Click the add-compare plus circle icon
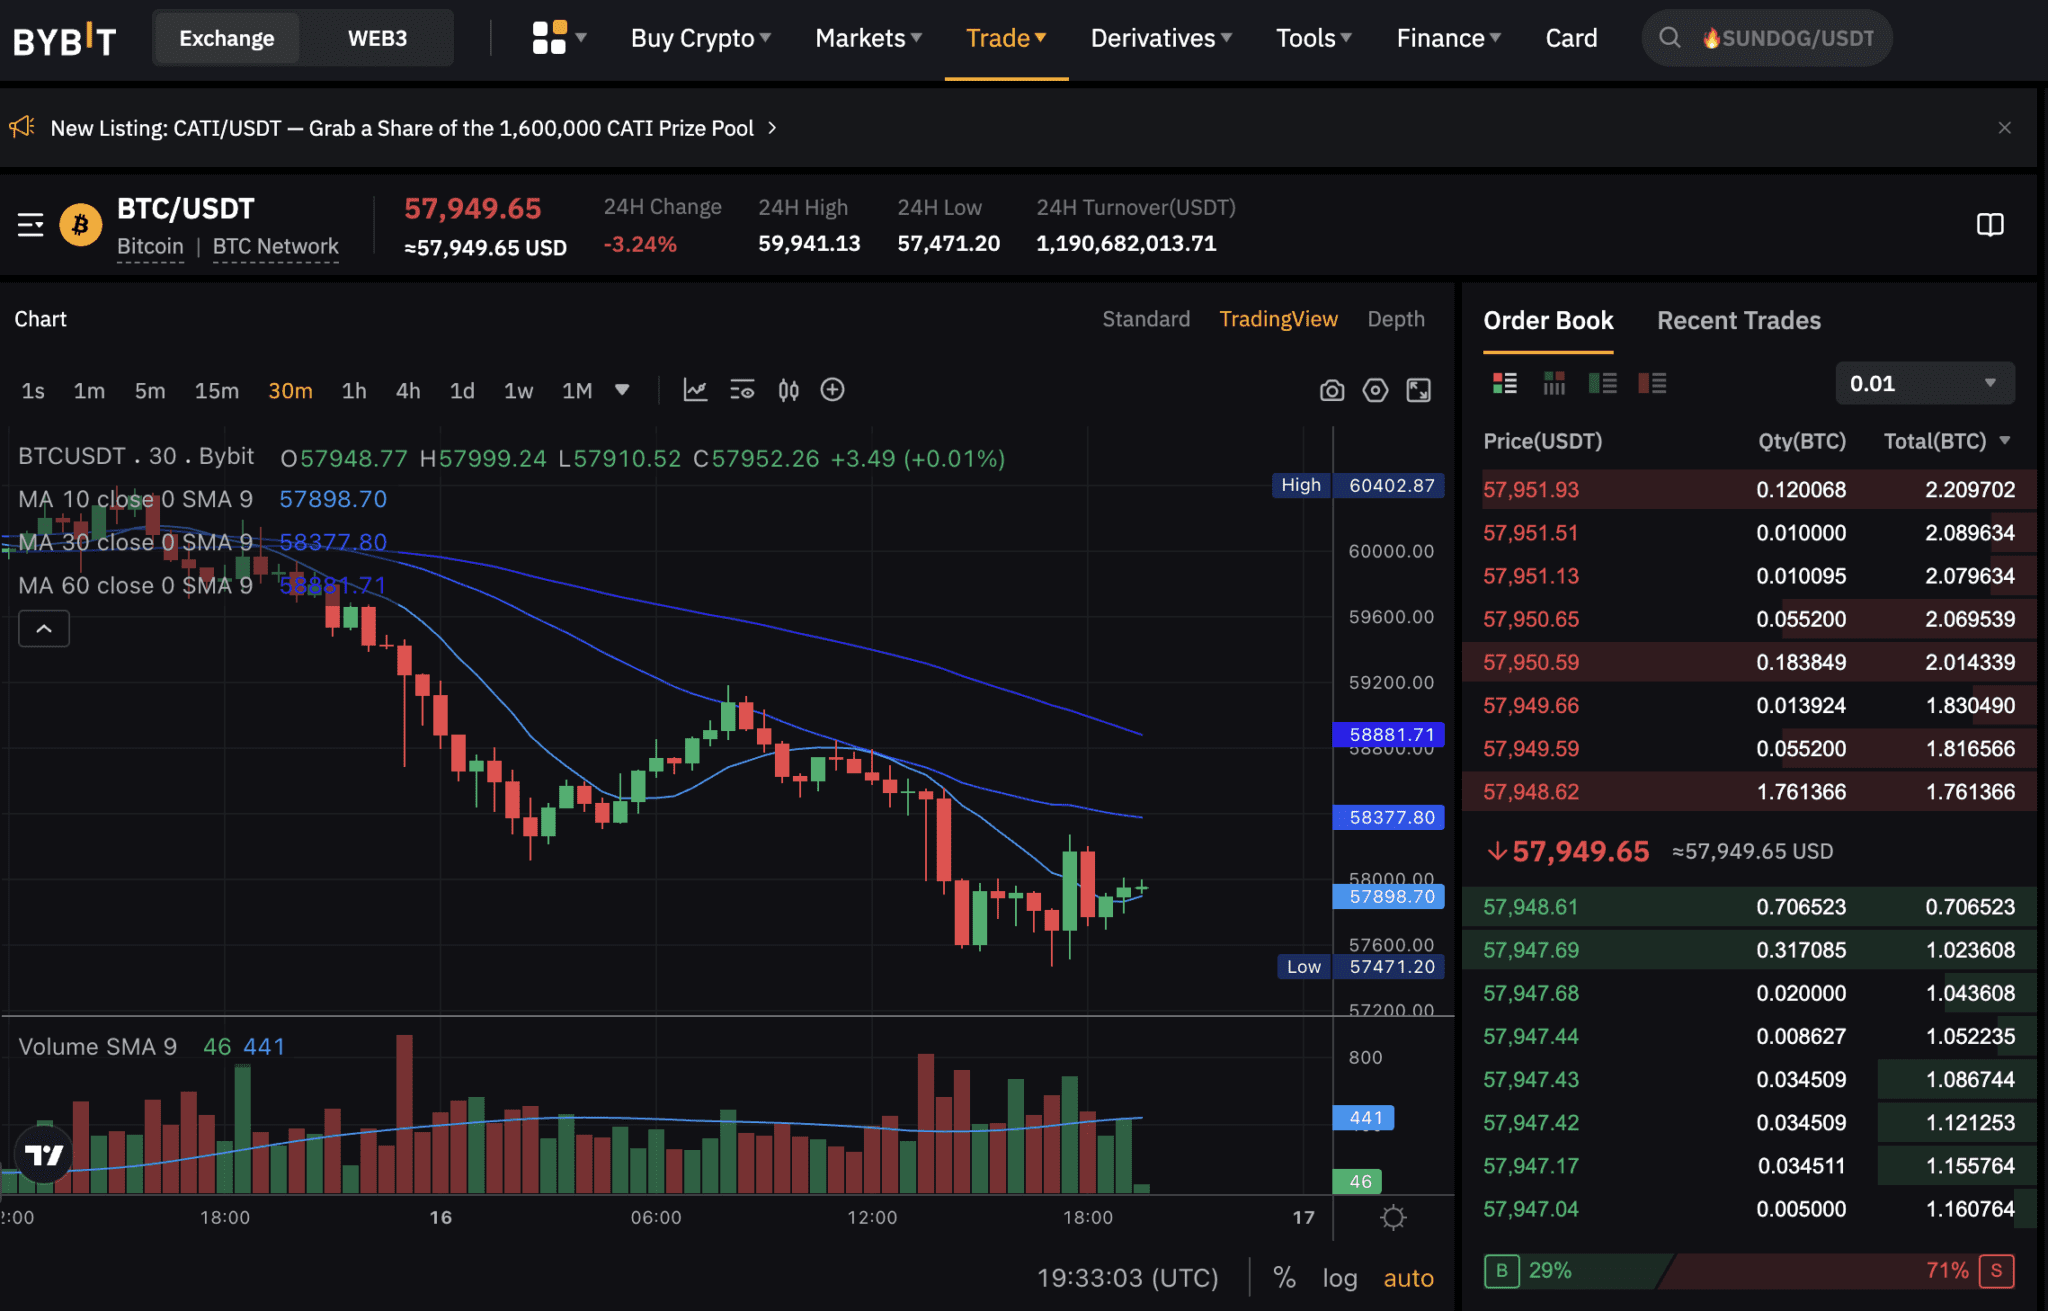This screenshot has width=2048, height=1311. coord(832,390)
